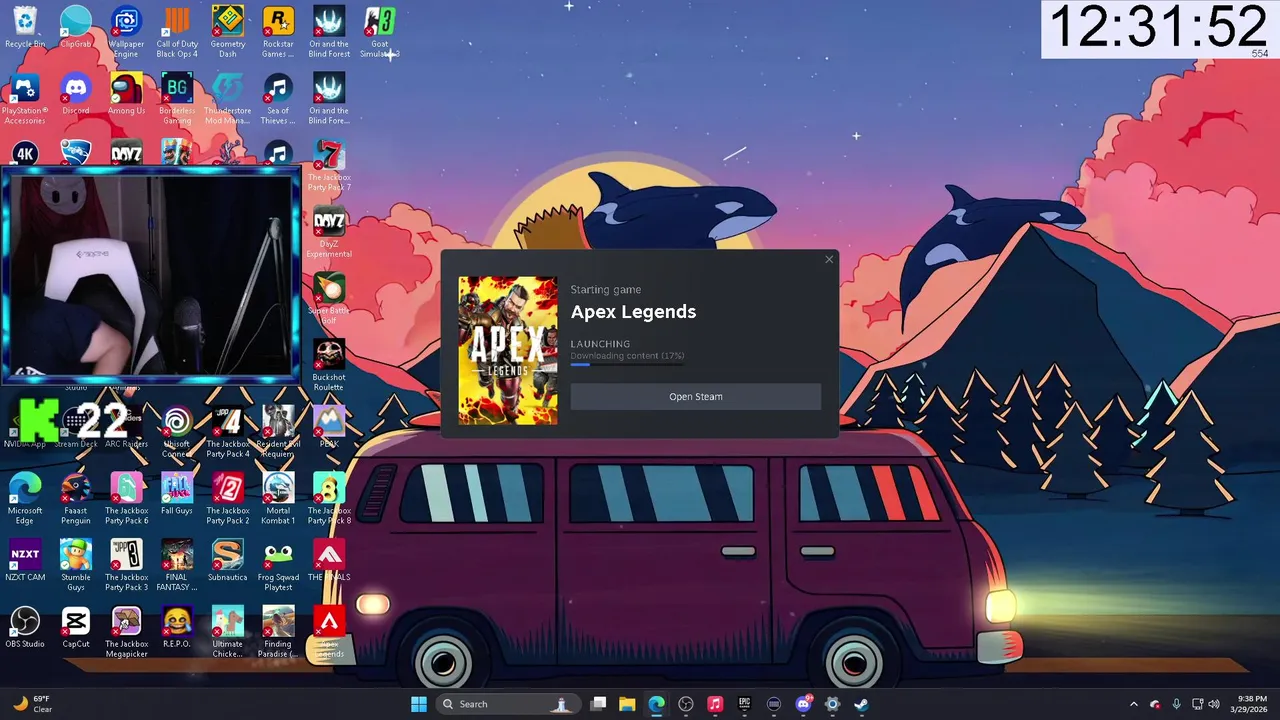Open the Windows Start menu
The image size is (1280, 720).
(419, 704)
